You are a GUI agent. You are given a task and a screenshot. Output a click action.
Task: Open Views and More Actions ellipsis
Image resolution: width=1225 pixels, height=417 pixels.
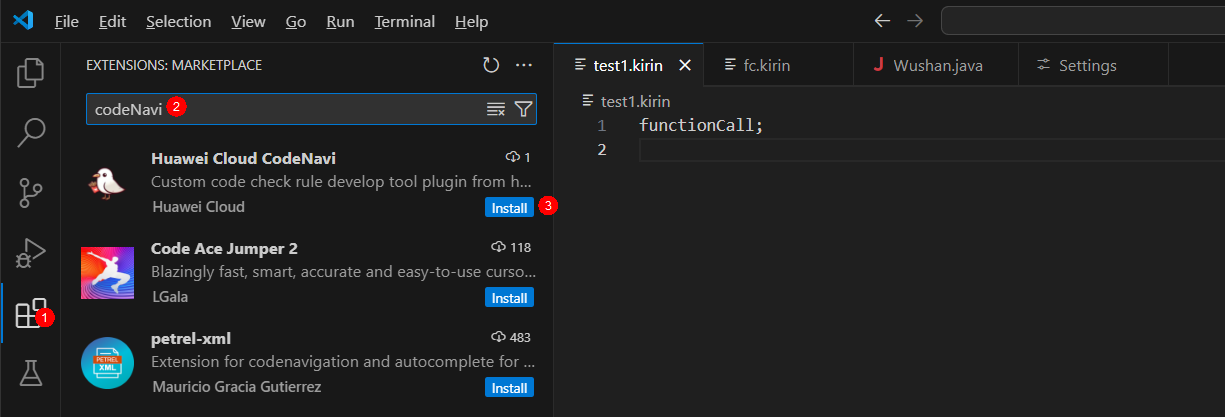pos(524,65)
